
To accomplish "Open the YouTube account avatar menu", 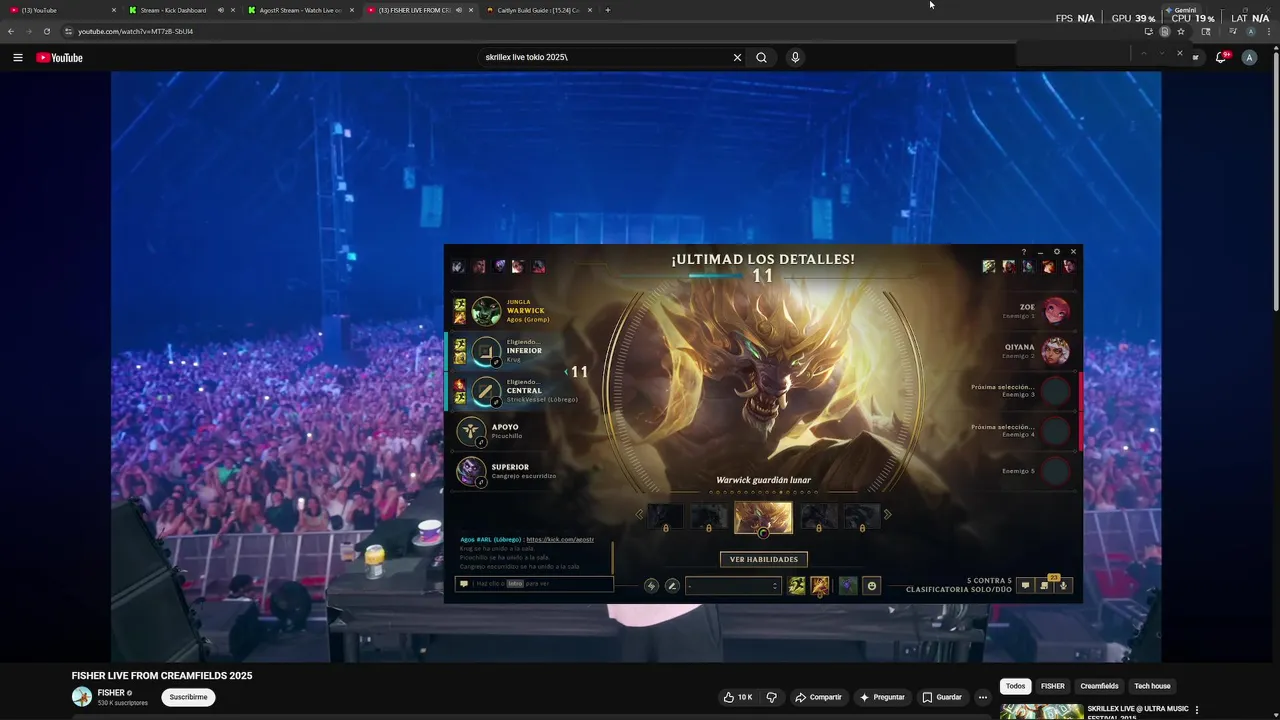I will (x=1249, y=58).
